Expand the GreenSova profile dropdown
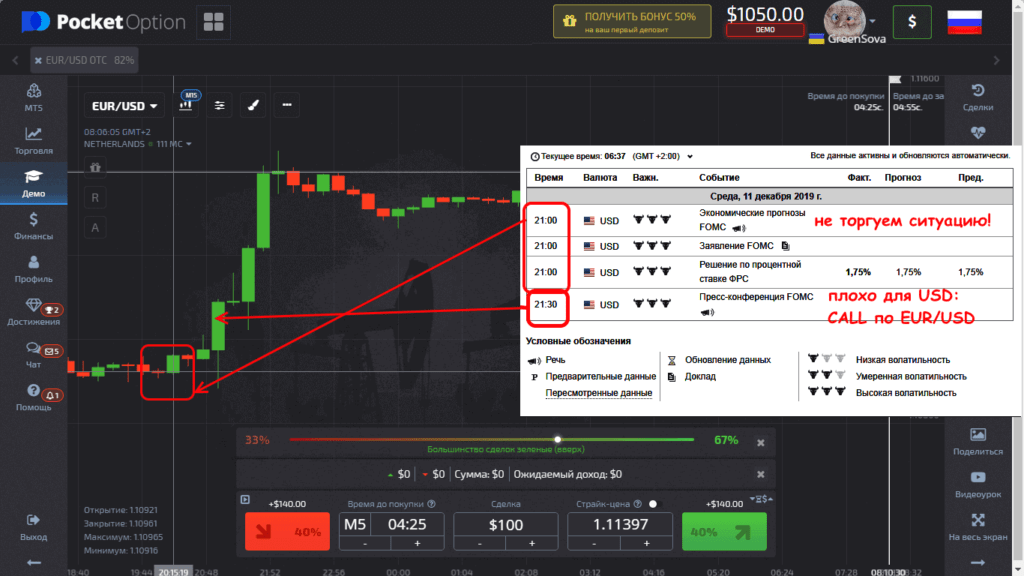Screen dimensions: 1024x576 [x=873, y=20]
